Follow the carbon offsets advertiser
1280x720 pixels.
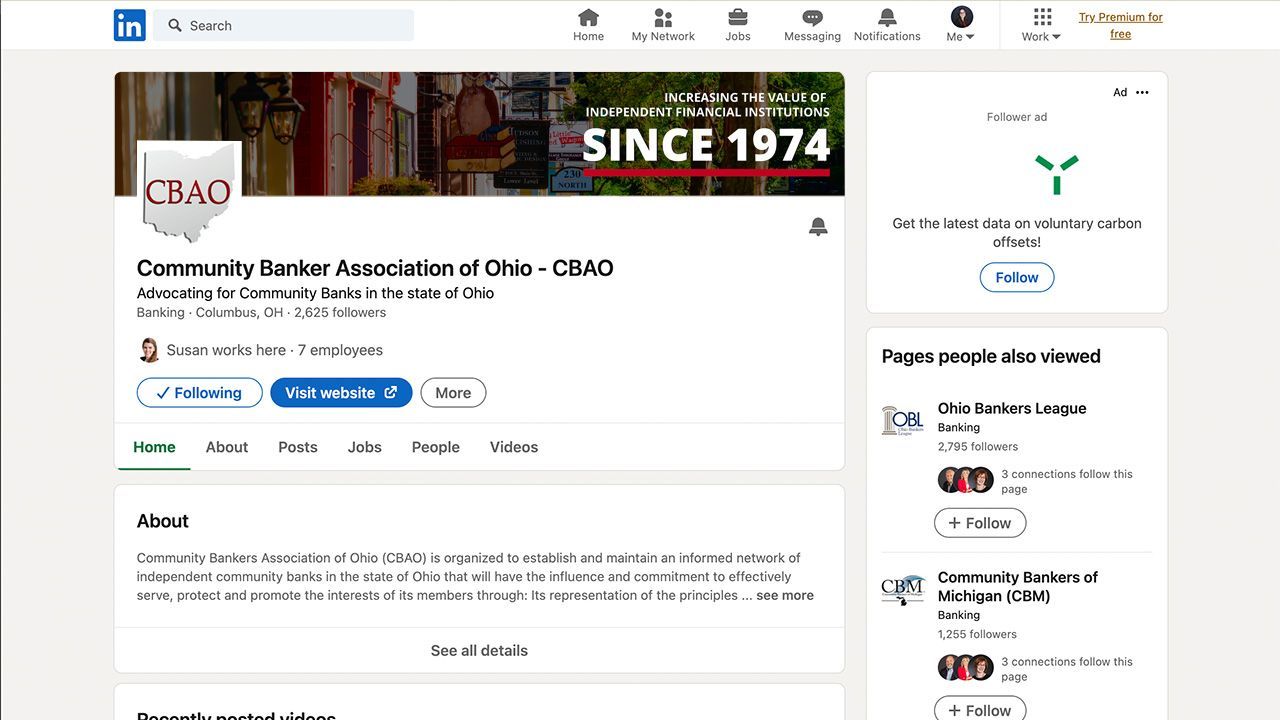click(1017, 277)
